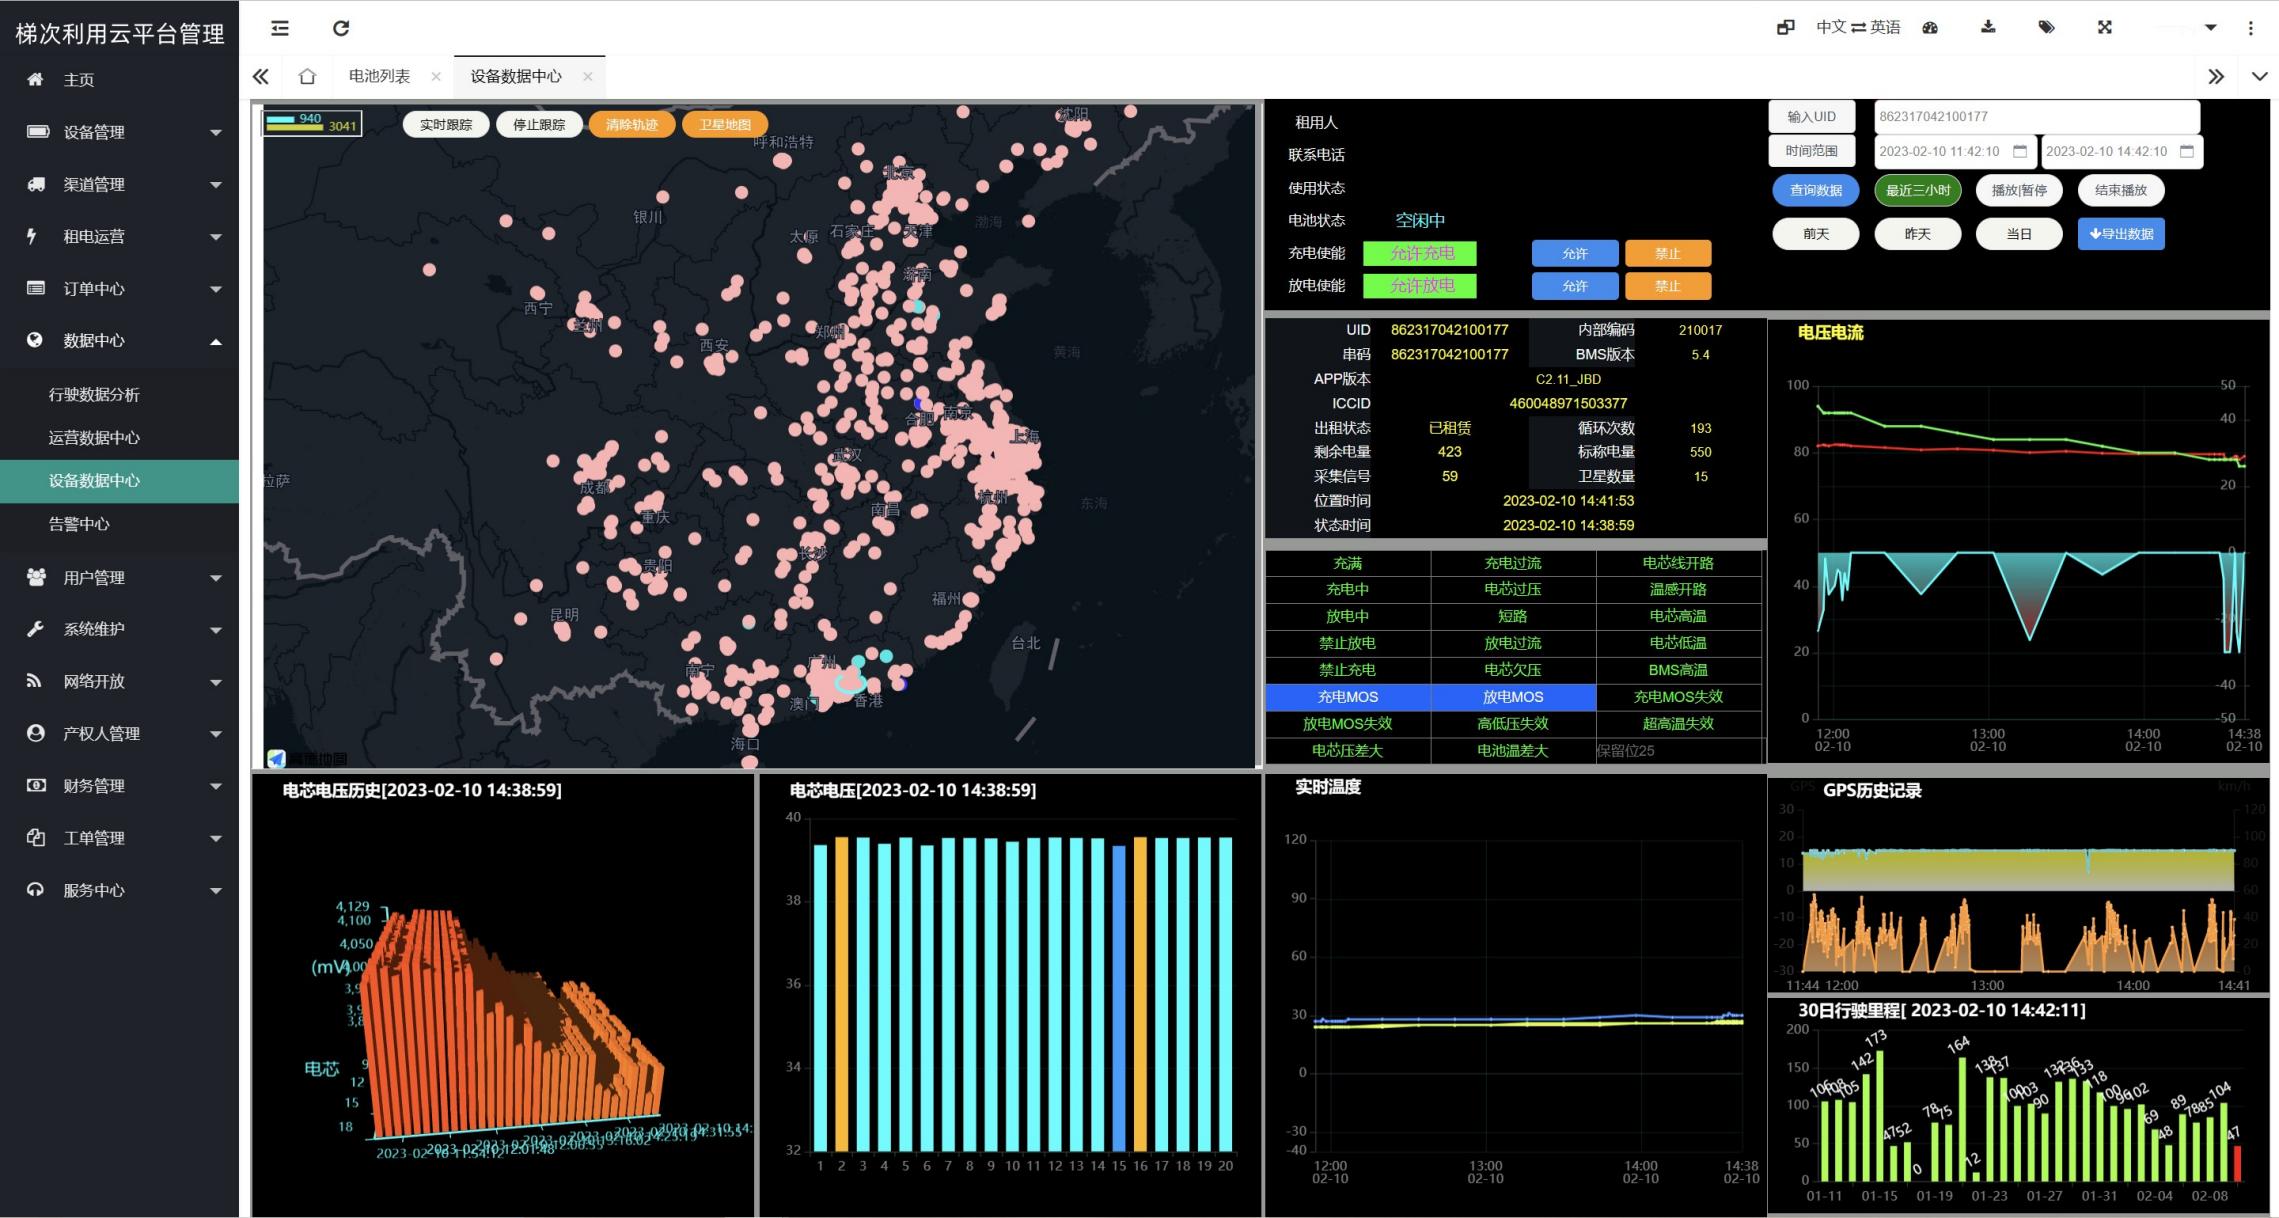Forbid charging with 充电使能 禁止 button
This screenshot has width=2279, height=1218.
[1668, 254]
